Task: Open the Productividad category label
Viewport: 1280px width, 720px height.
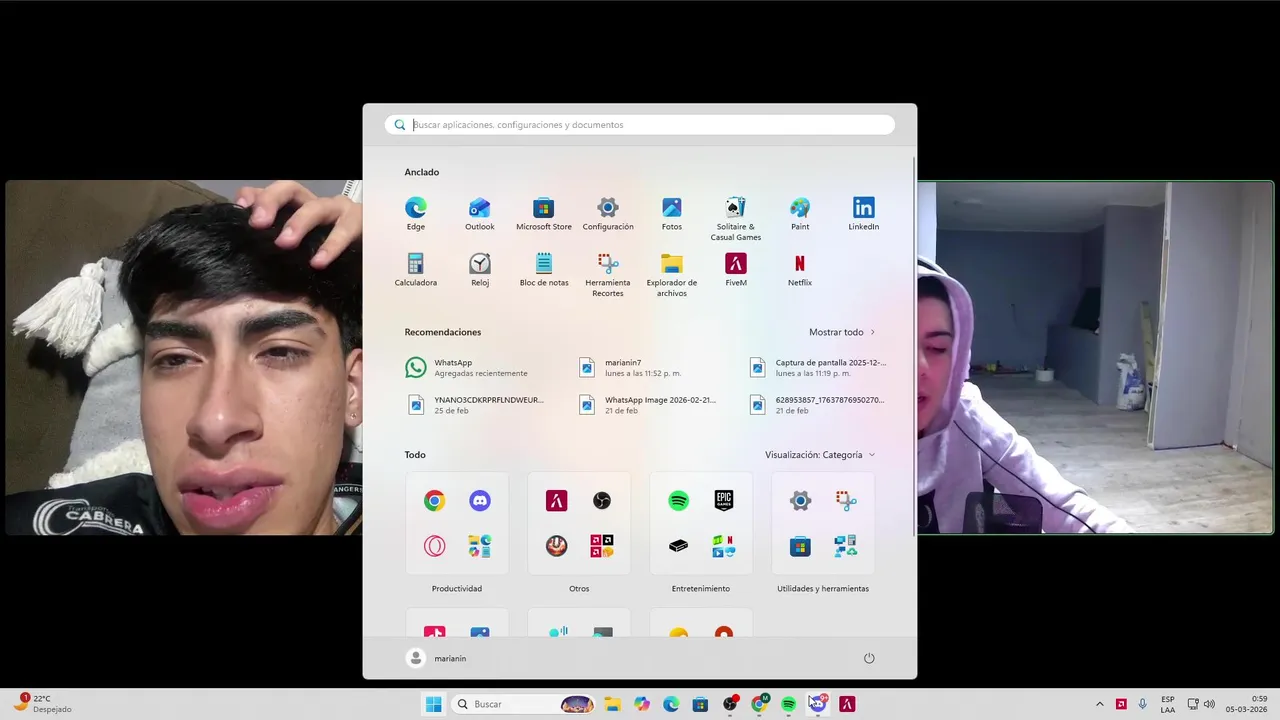Action: [x=457, y=589]
